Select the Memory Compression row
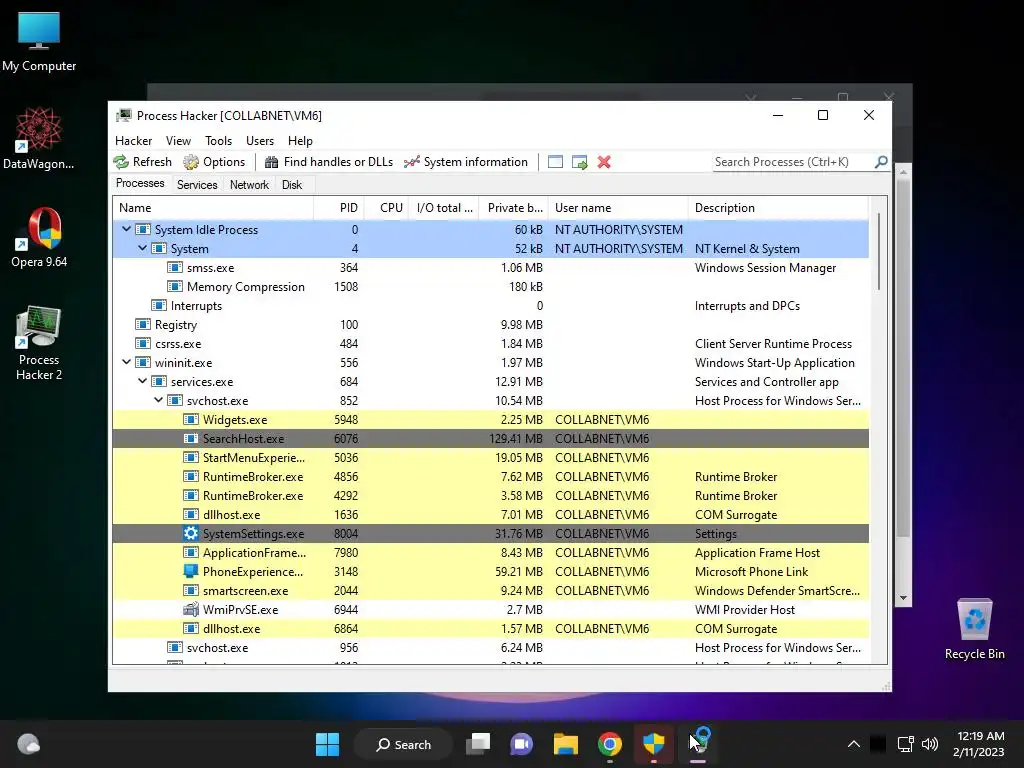Viewport: 1024px width, 768px height. [491, 287]
